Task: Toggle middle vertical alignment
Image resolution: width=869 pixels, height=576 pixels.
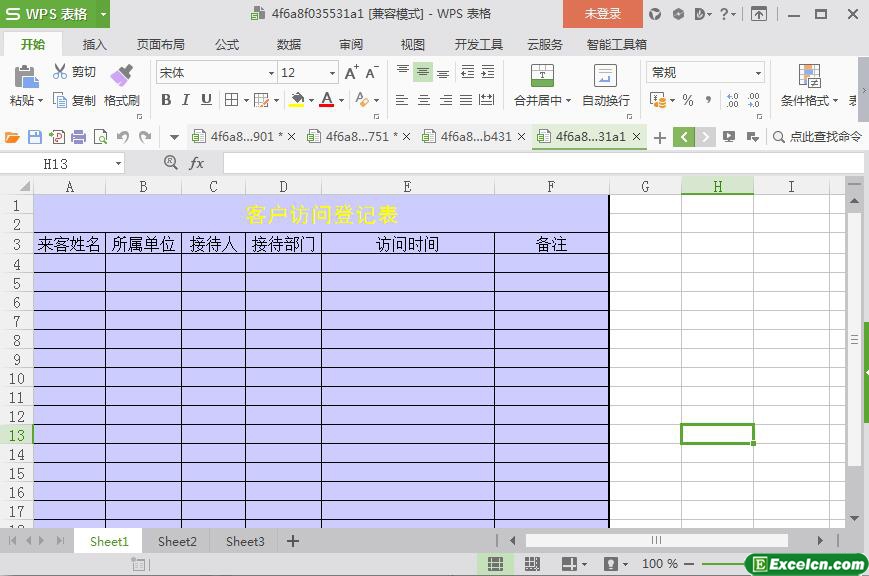Action: [x=422, y=72]
